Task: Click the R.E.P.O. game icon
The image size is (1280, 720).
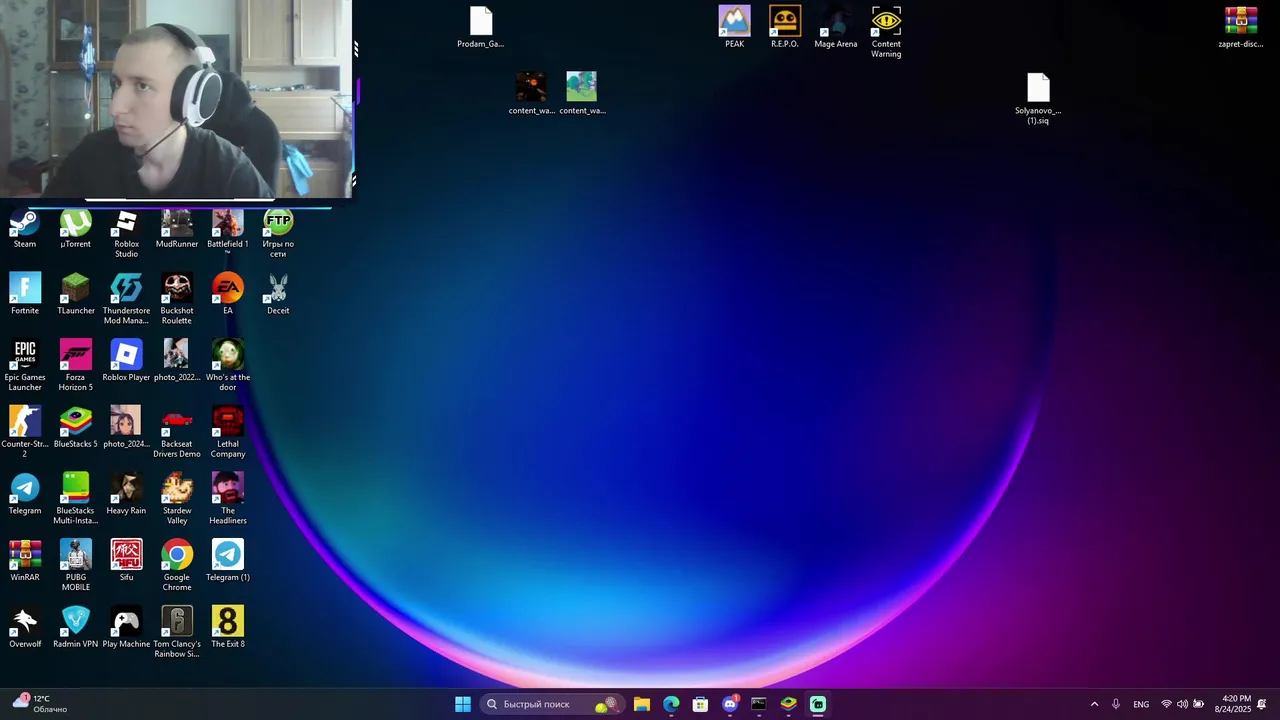Action: point(785,28)
